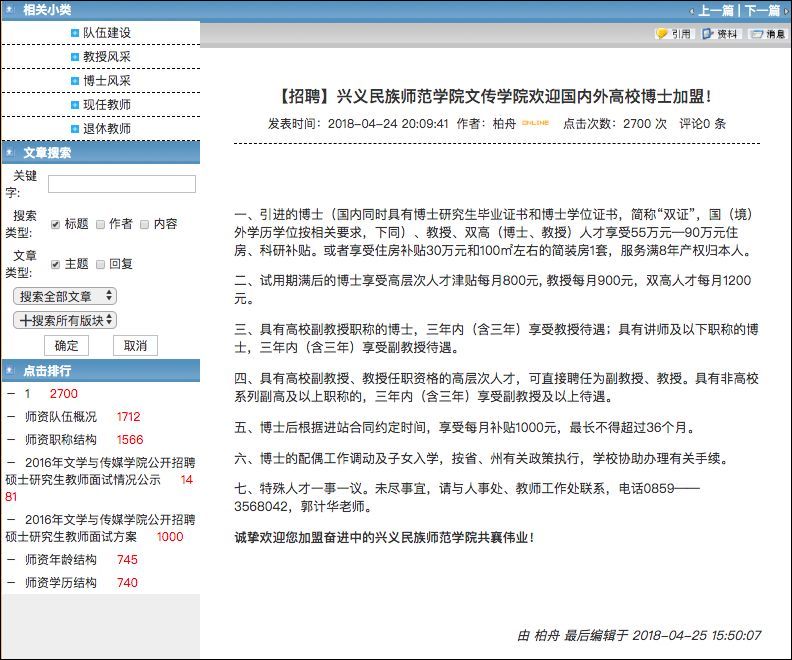The height and width of the screenshot is (660, 792).
Task: Toggle the 主题 article type checkbox
Action: pos(56,264)
